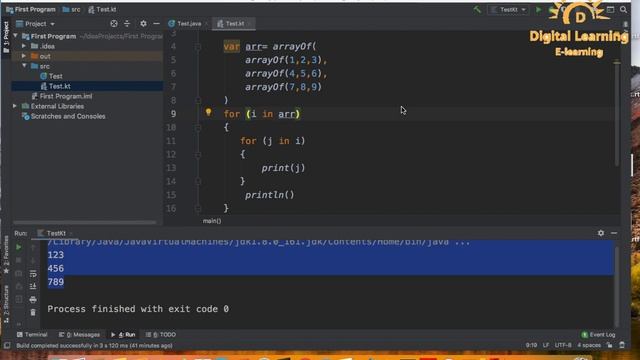This screenshot has height=360, width=640.
Task: Select the .idea folder row
Action: tap(87, 46)
